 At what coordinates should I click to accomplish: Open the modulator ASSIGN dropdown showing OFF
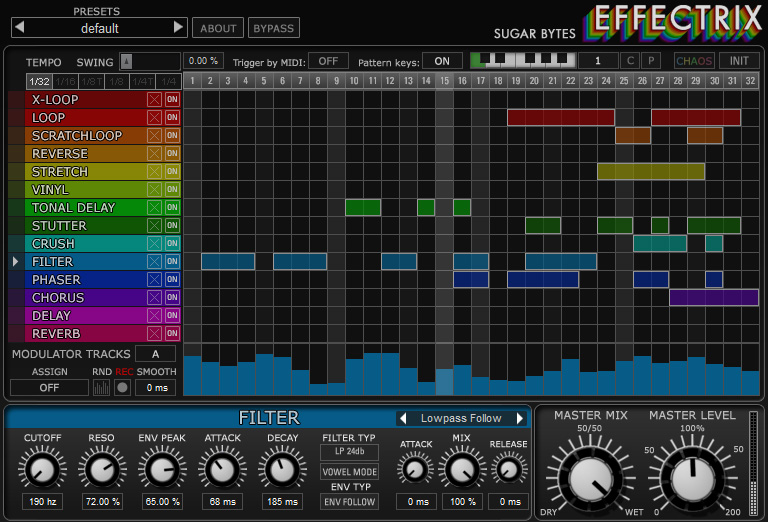click(x=49, y=388)
